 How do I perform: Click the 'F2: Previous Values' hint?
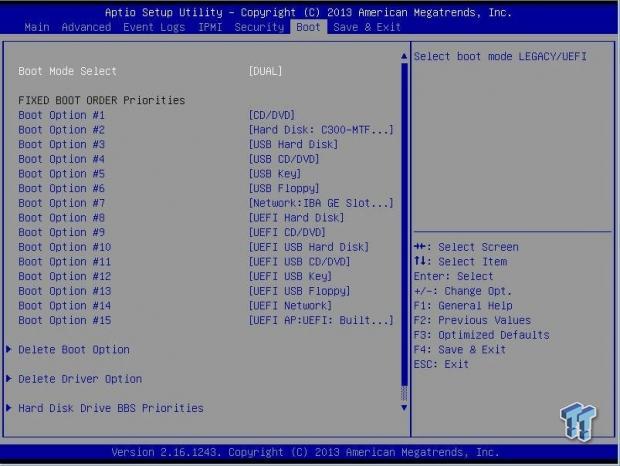point(472,320)
